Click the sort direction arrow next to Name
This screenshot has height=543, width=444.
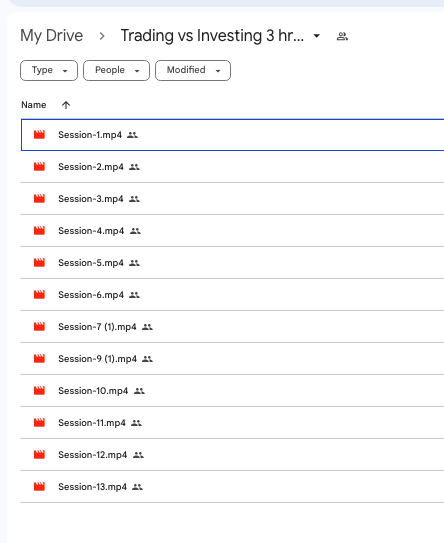(x=66, y=105)
